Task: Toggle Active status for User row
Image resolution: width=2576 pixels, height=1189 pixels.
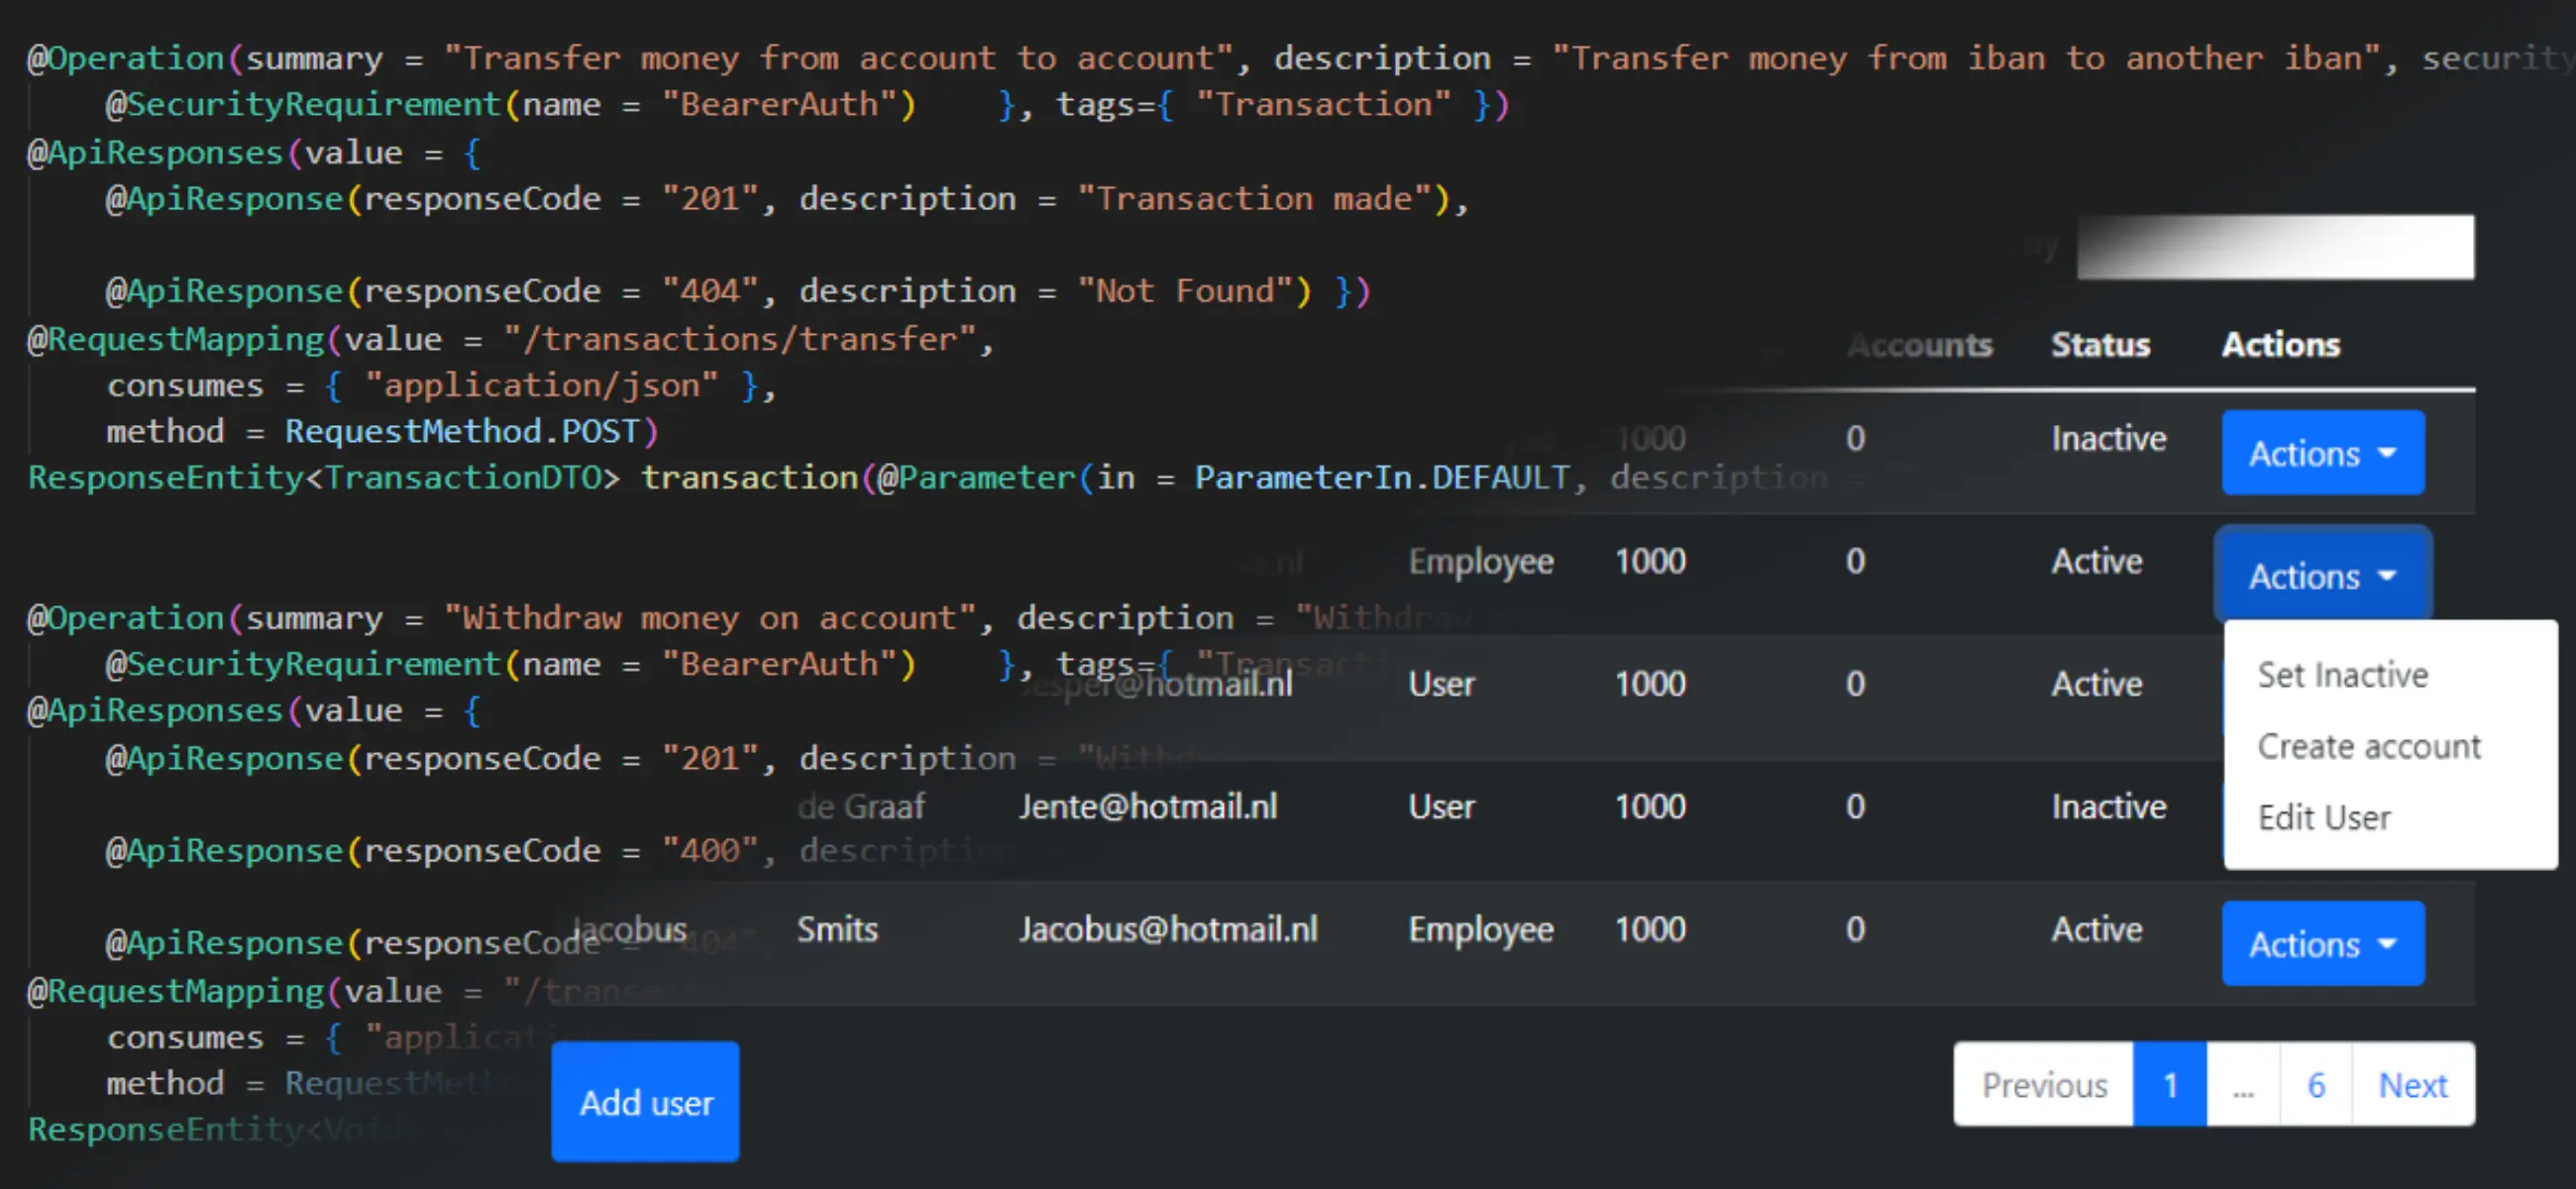Action: coord(2341,674)
